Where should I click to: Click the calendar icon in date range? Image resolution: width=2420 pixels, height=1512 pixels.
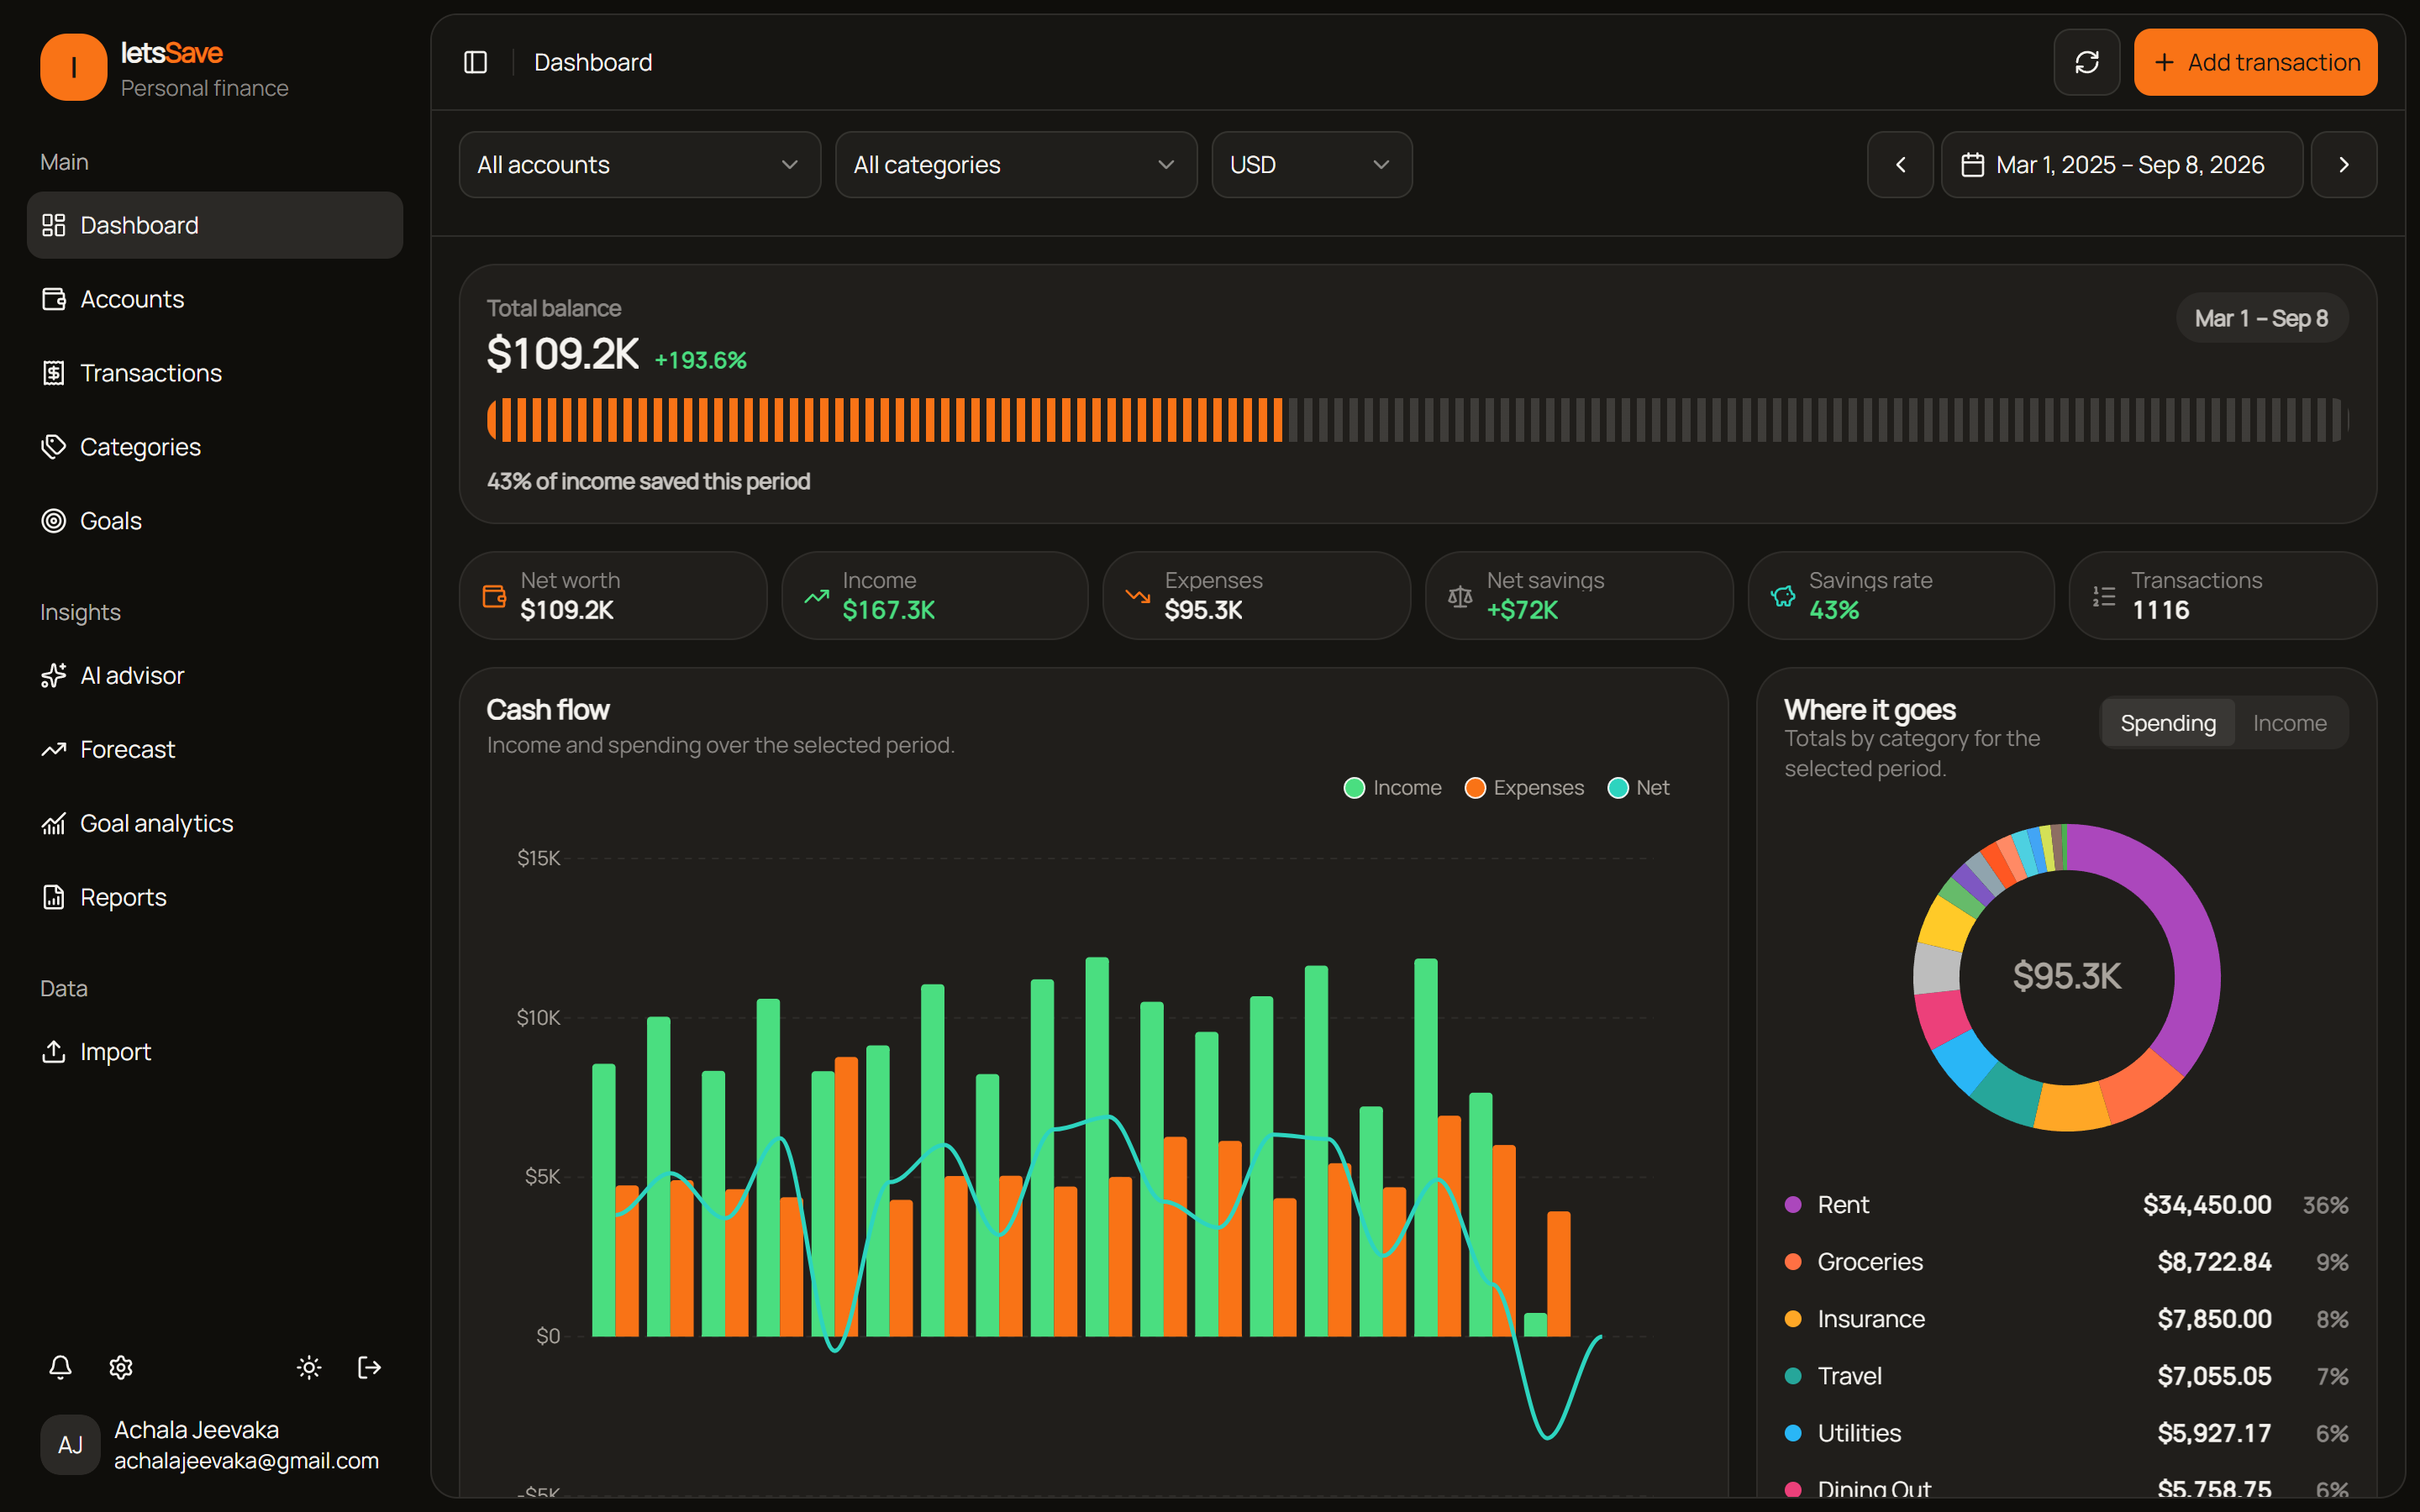click(1972, 165)
